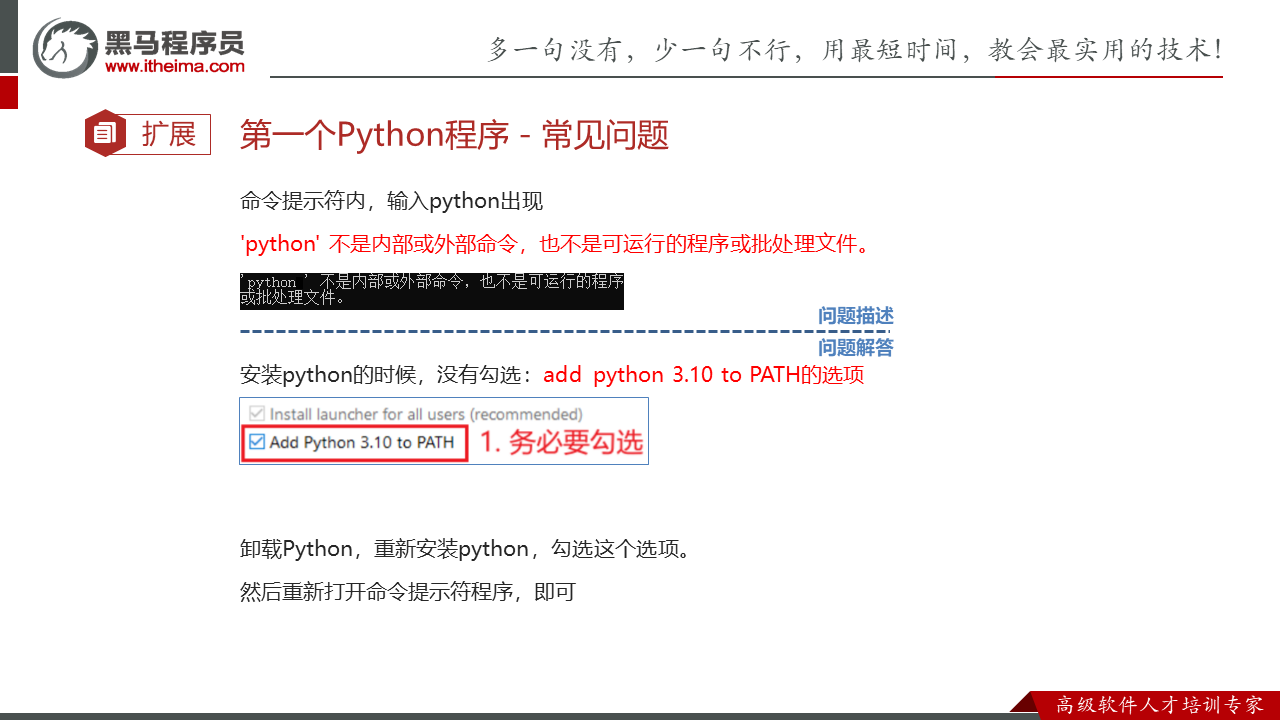
Task: Select the 扩展 label box
Action: point(168,134)
